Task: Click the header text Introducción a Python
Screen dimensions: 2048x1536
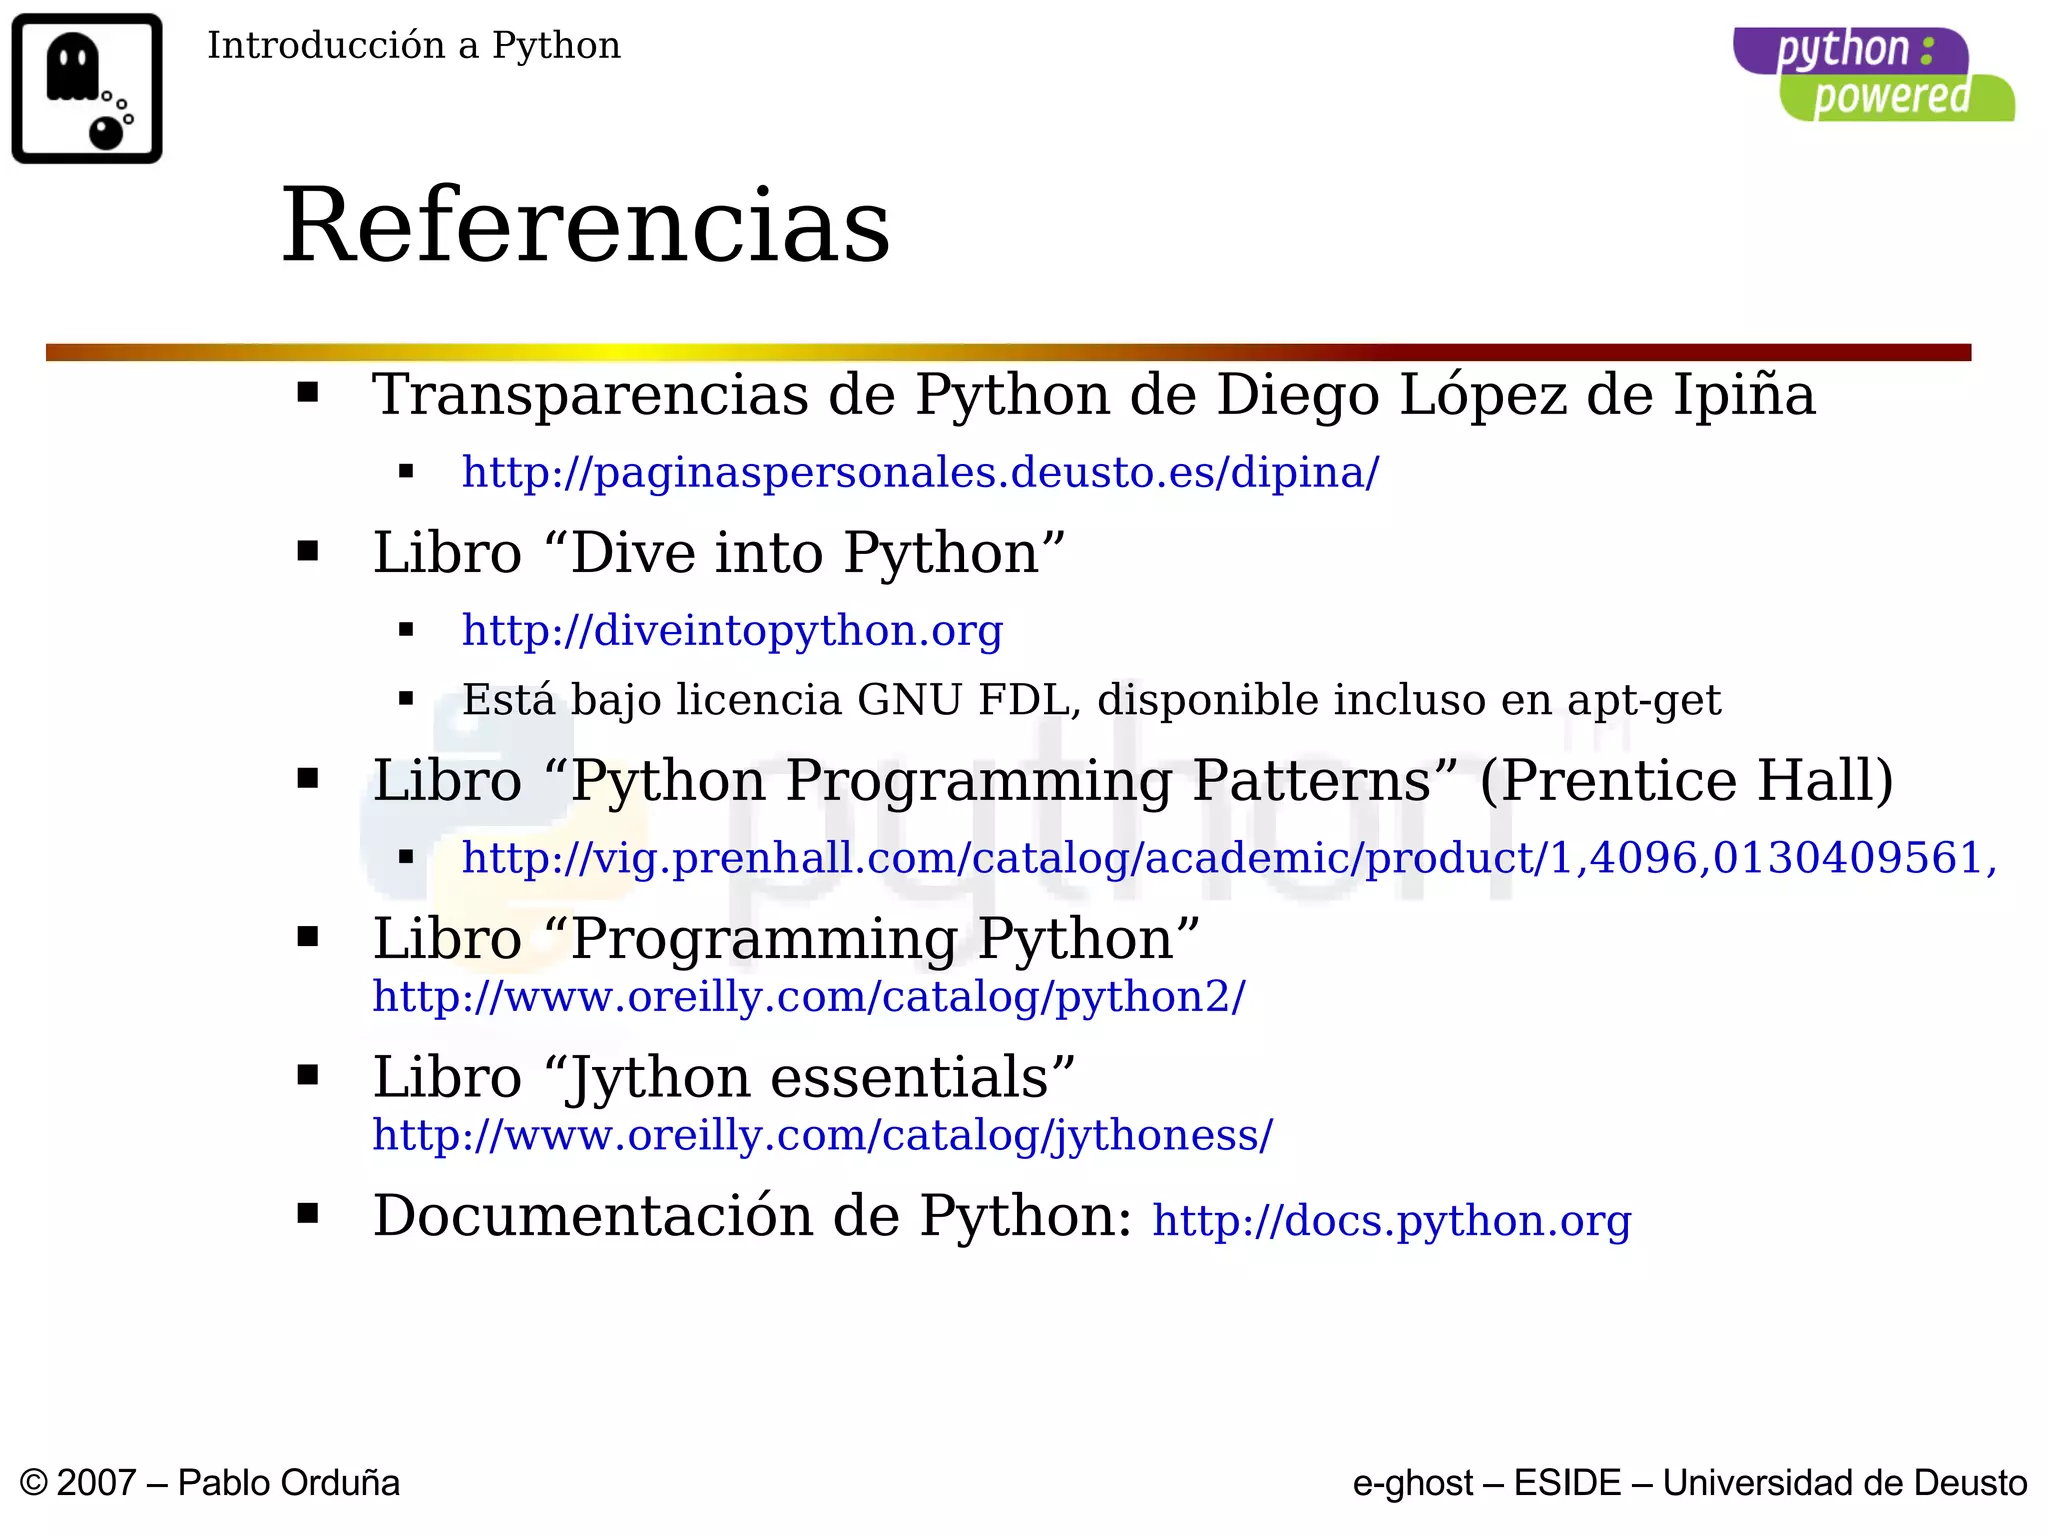Action: point(414,46)
